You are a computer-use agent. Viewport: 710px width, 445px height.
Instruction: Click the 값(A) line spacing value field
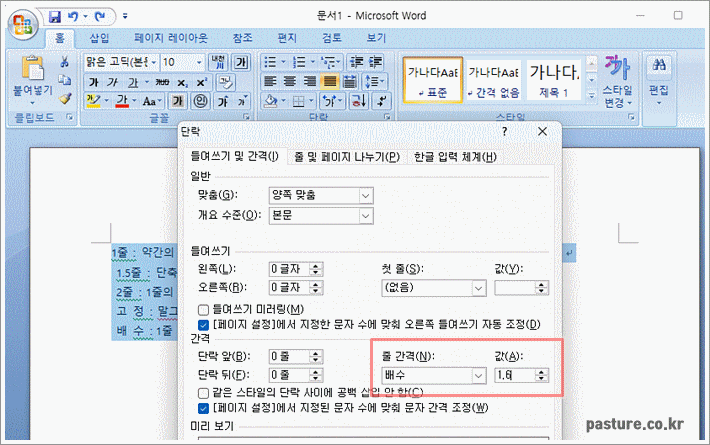point(515,375)
